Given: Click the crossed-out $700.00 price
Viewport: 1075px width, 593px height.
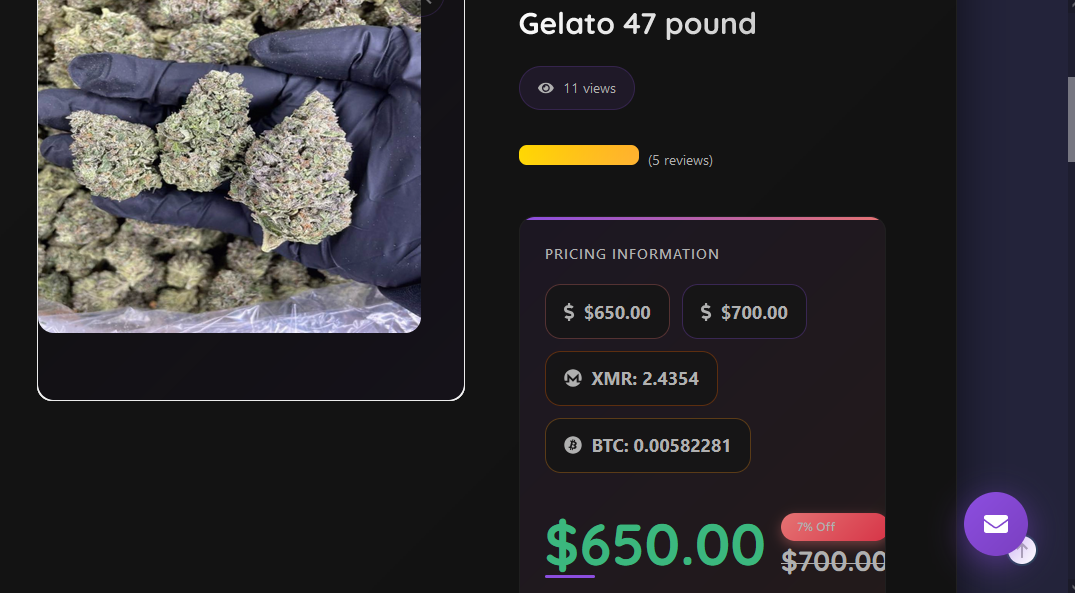Looking at the screenshot, I should tap(833, 562).
